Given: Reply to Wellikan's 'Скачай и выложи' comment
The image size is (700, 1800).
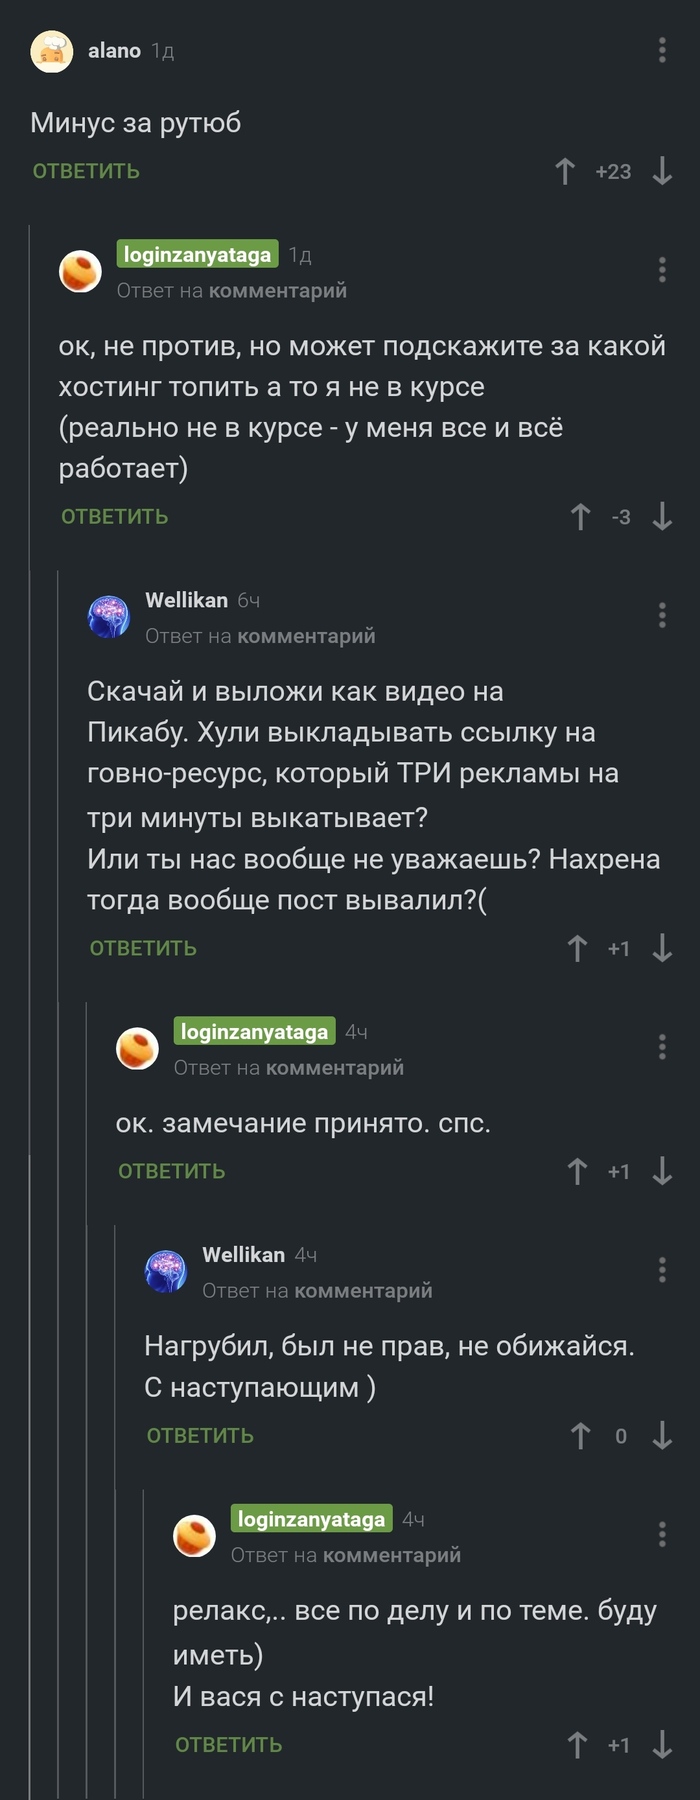Looking at the screenshot, I should pos(143,949).
